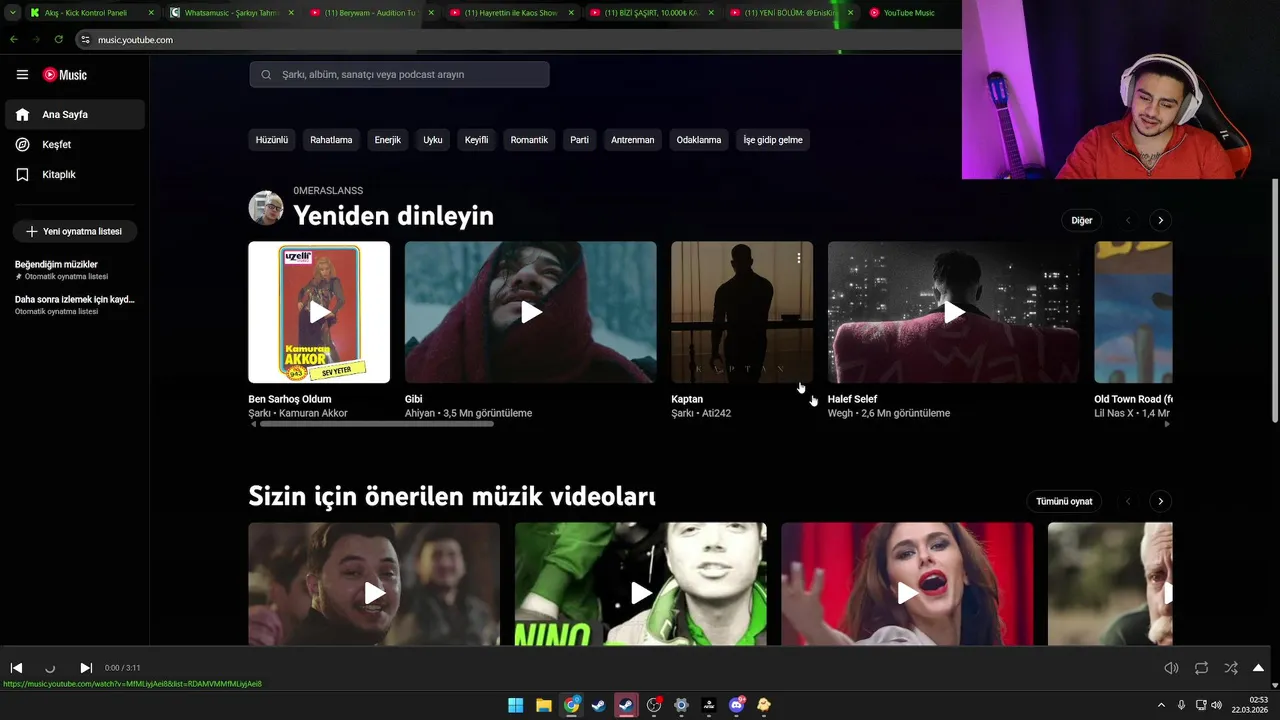Screen dimensions: 1280x720
Task: Select the Rahatlama mood chip
Action: [x=331, y=140]
